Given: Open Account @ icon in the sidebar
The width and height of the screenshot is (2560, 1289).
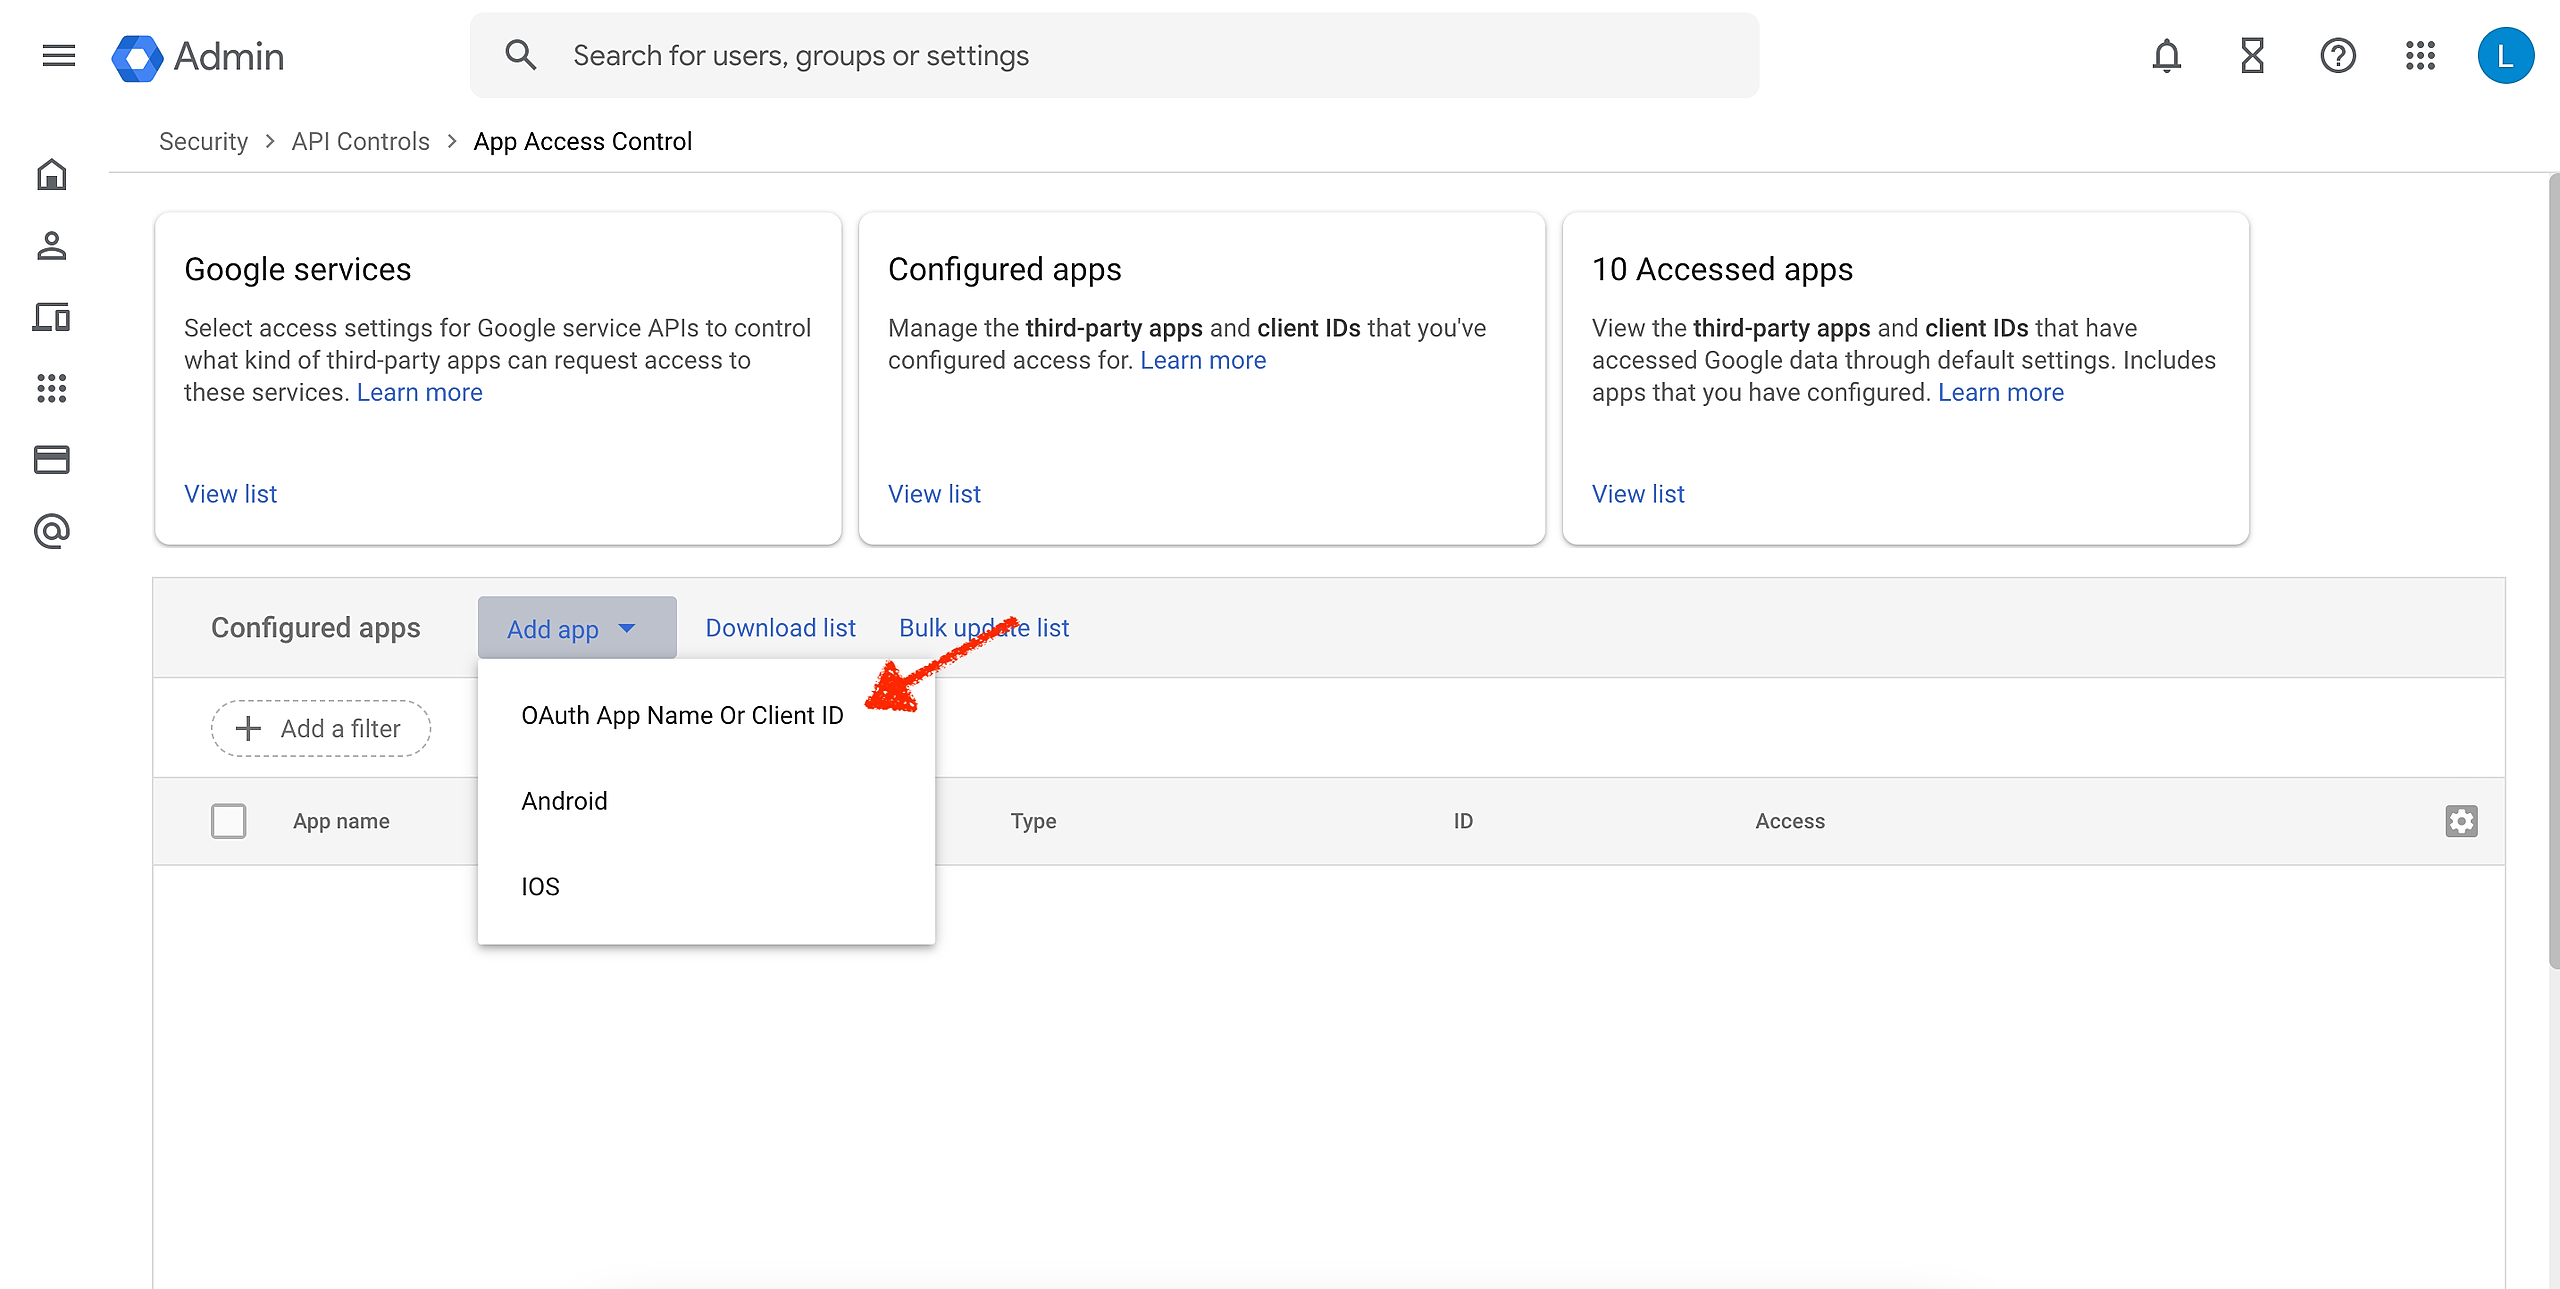Looking at the screenshot, I should [x=52, y=531].
